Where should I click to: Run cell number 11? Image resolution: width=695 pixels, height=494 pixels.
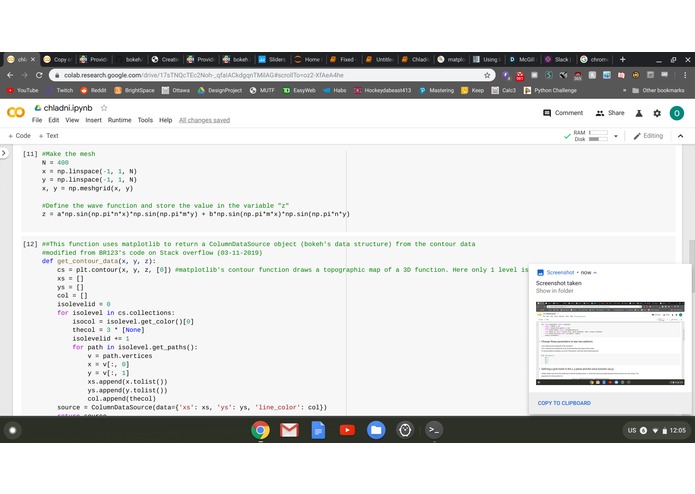(x=30, y=154)
